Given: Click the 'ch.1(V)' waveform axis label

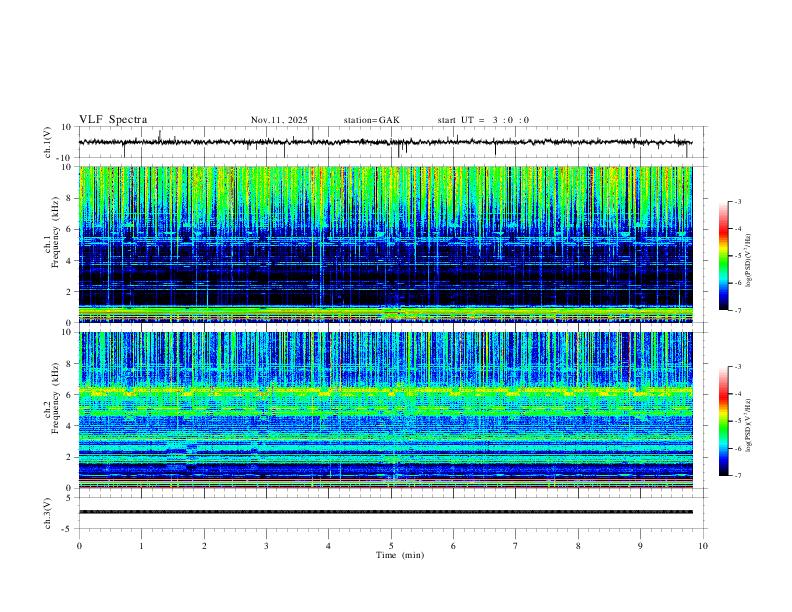Looking at the screenshot, I should pos(48,142).
